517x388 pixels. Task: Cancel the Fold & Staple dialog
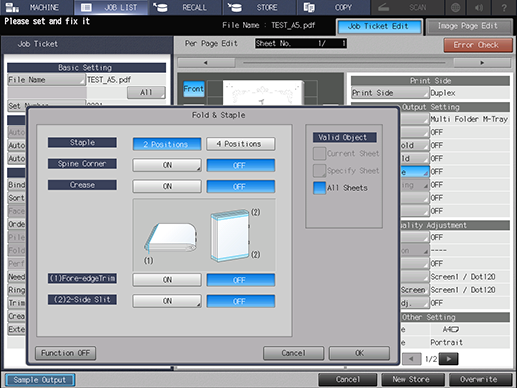[293, 353]
